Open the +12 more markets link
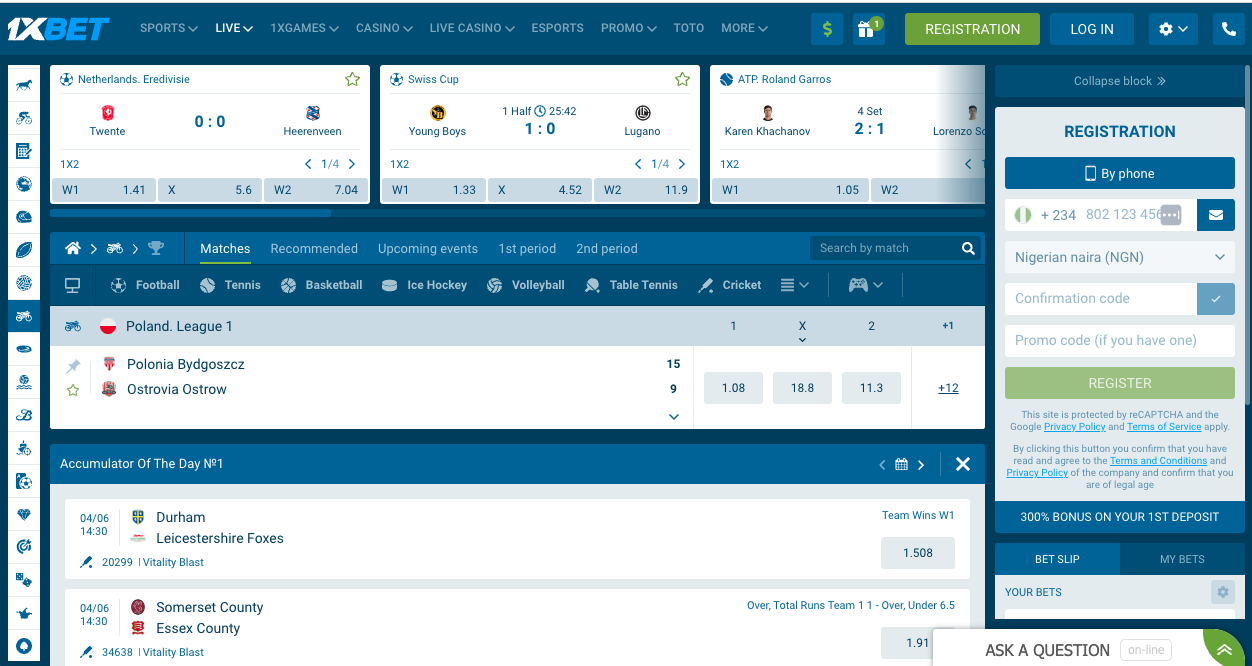 948,388
